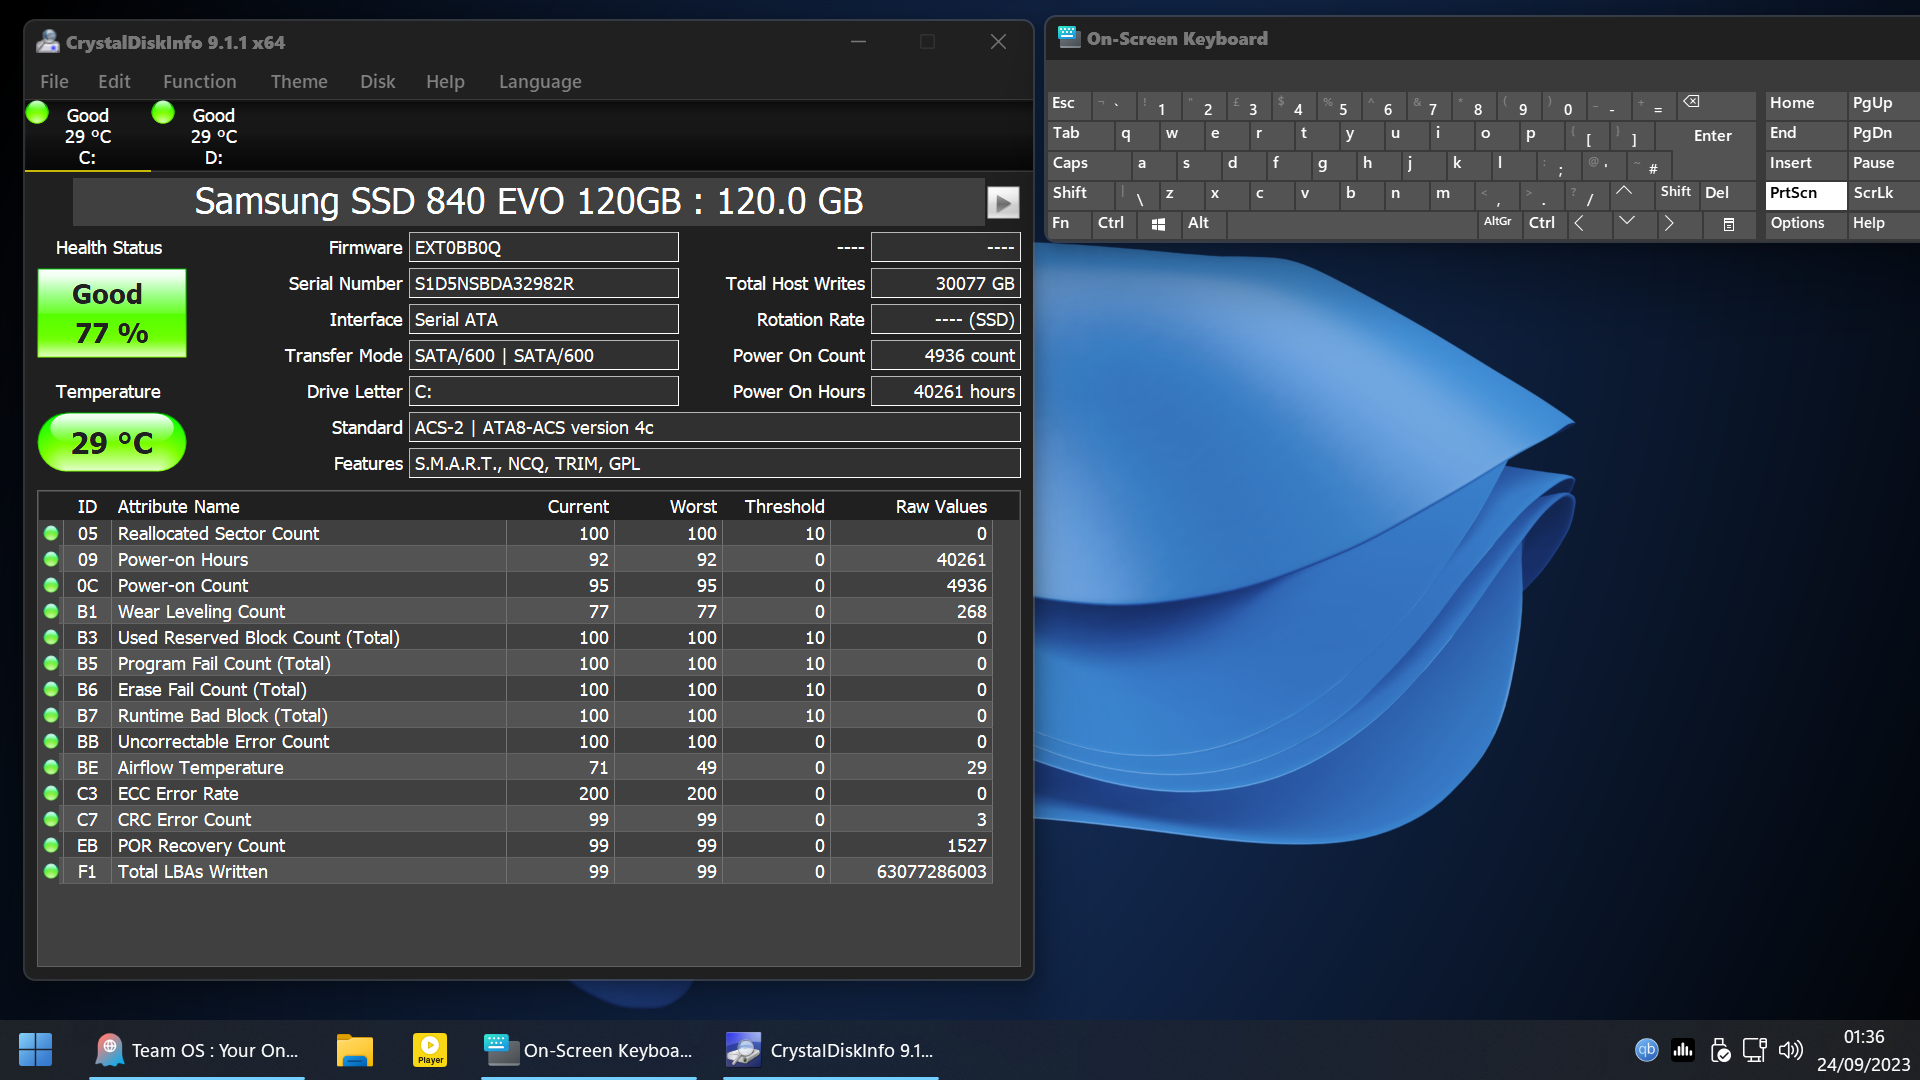Open the Edit menu

(114, 82)
